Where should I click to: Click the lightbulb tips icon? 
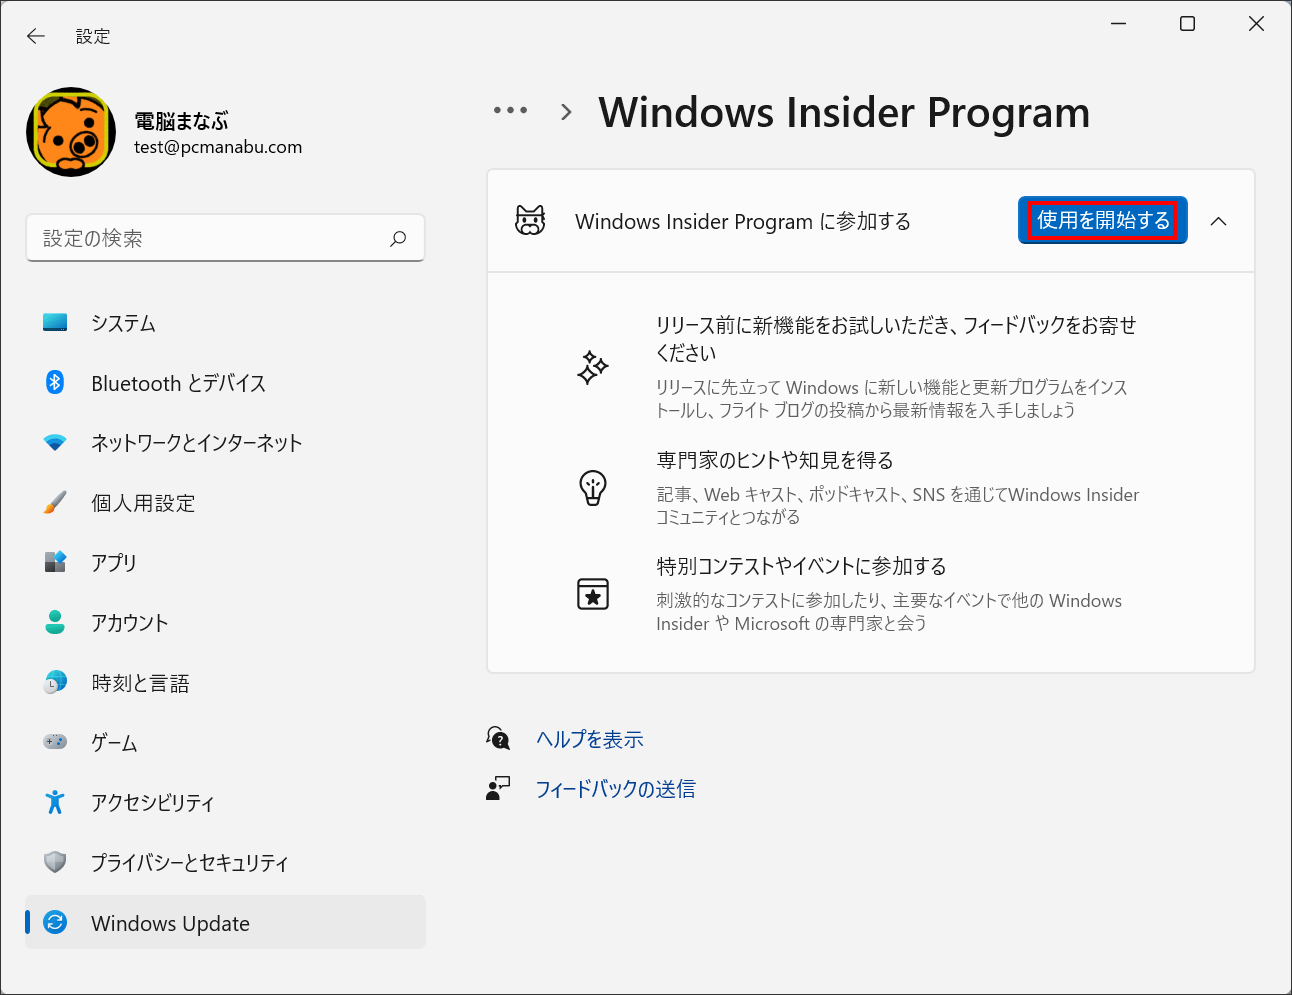(593, 488)
